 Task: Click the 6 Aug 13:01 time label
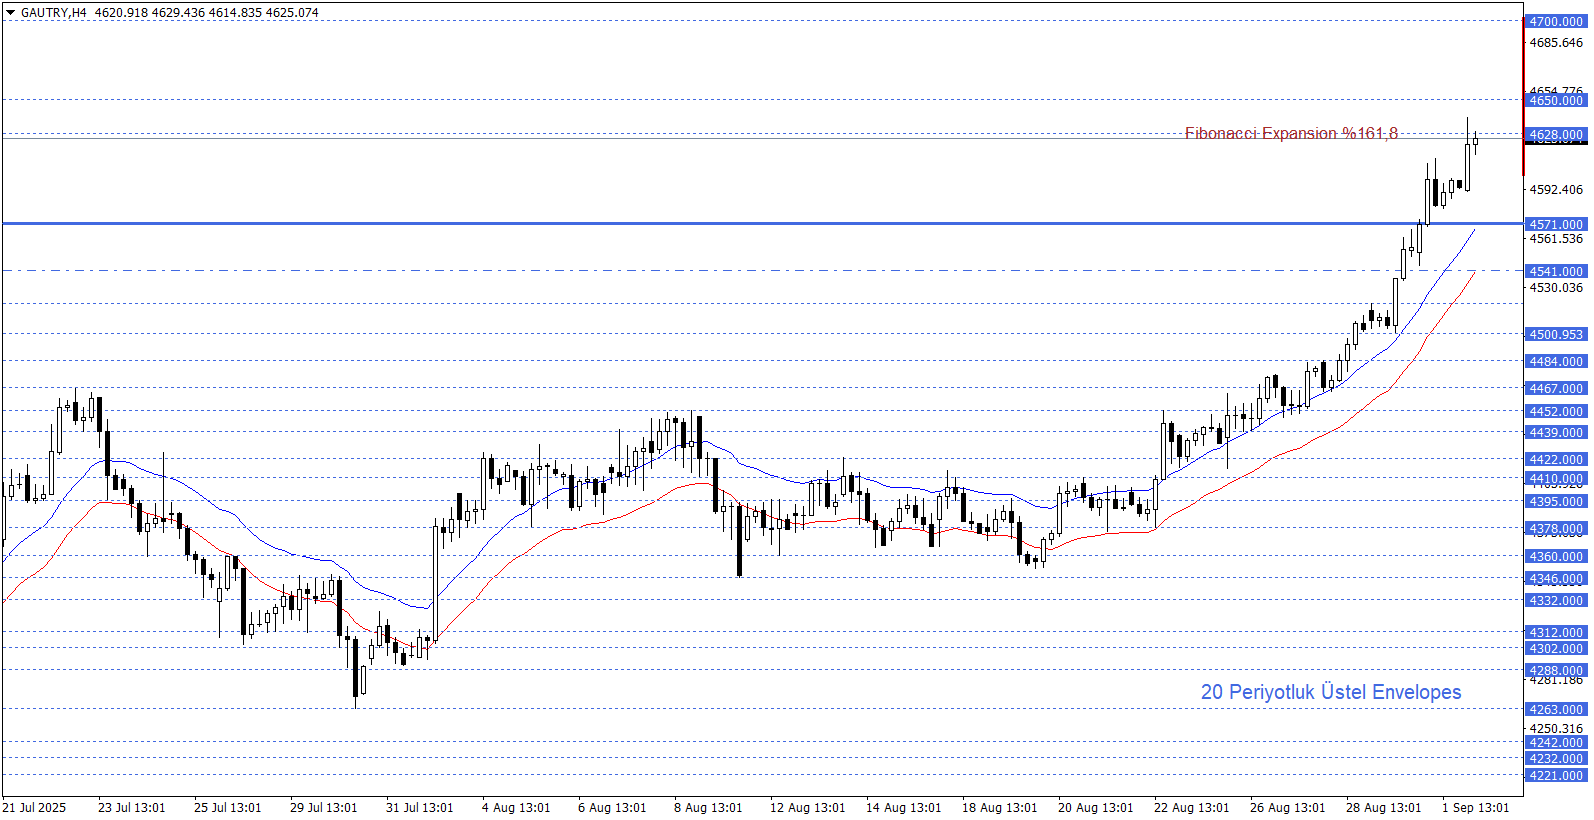(612, 808)
